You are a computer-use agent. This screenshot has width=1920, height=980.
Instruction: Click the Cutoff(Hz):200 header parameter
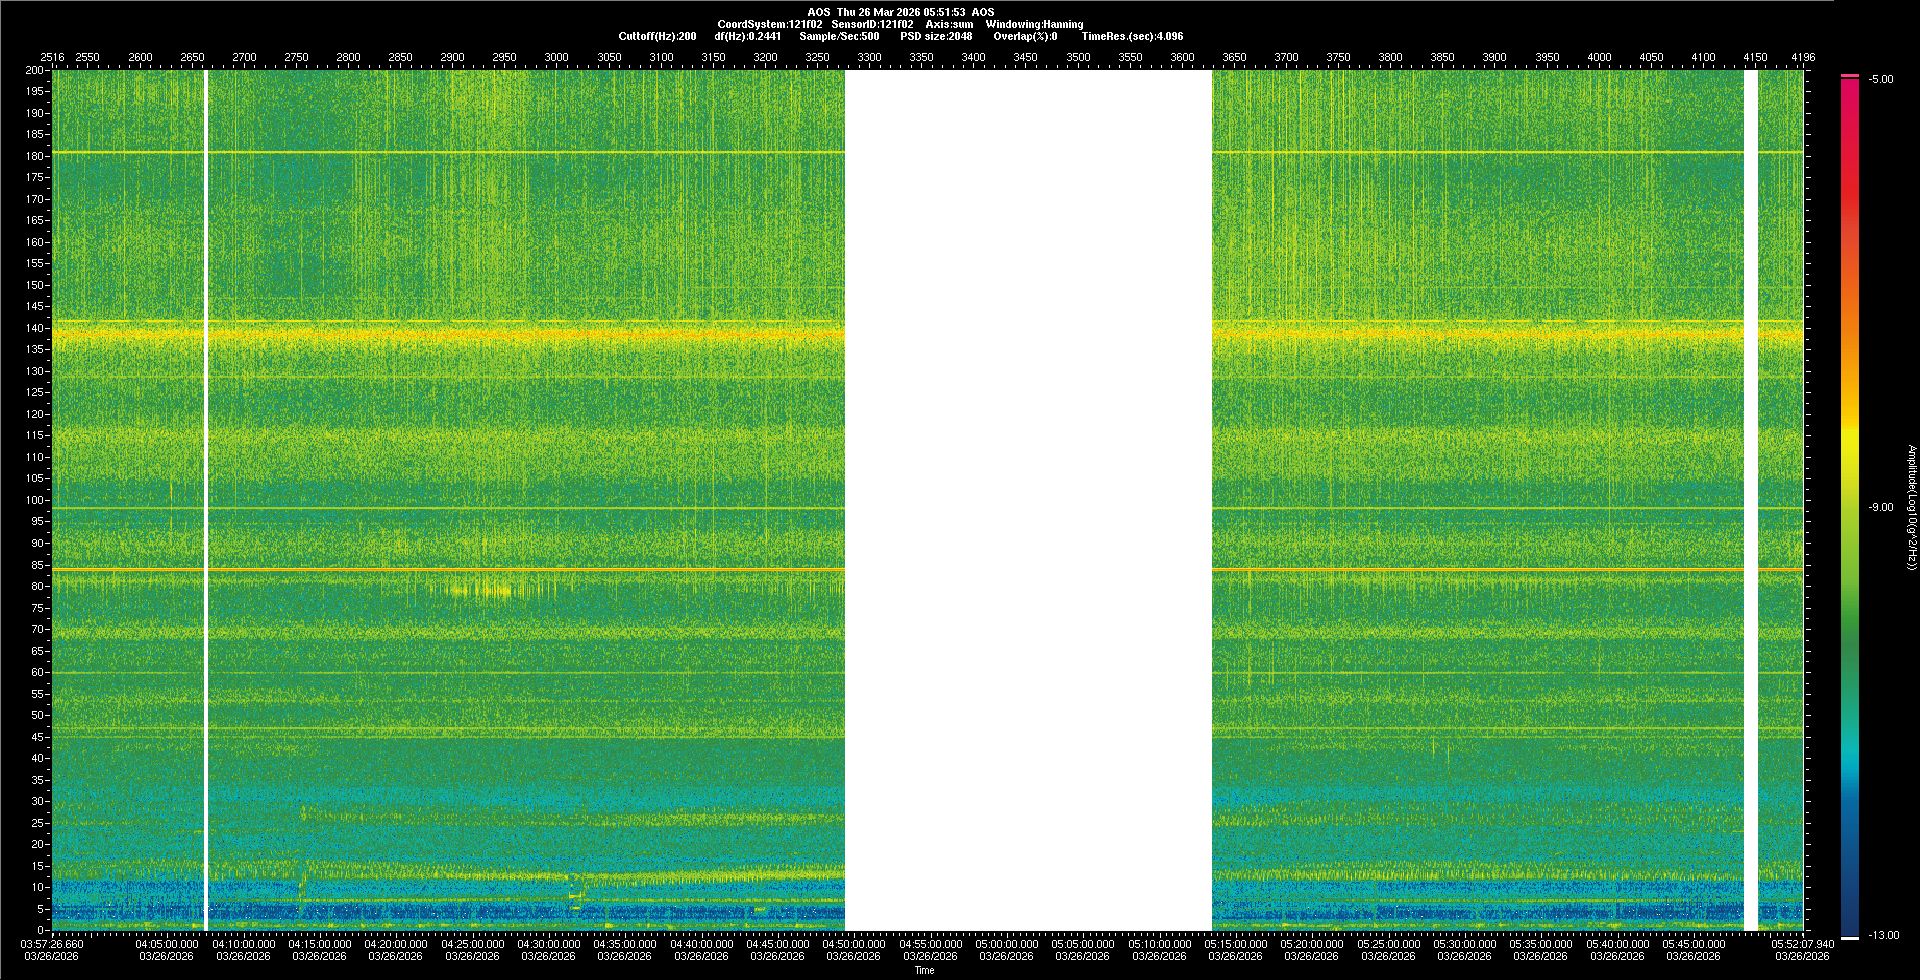pos(657,36)
